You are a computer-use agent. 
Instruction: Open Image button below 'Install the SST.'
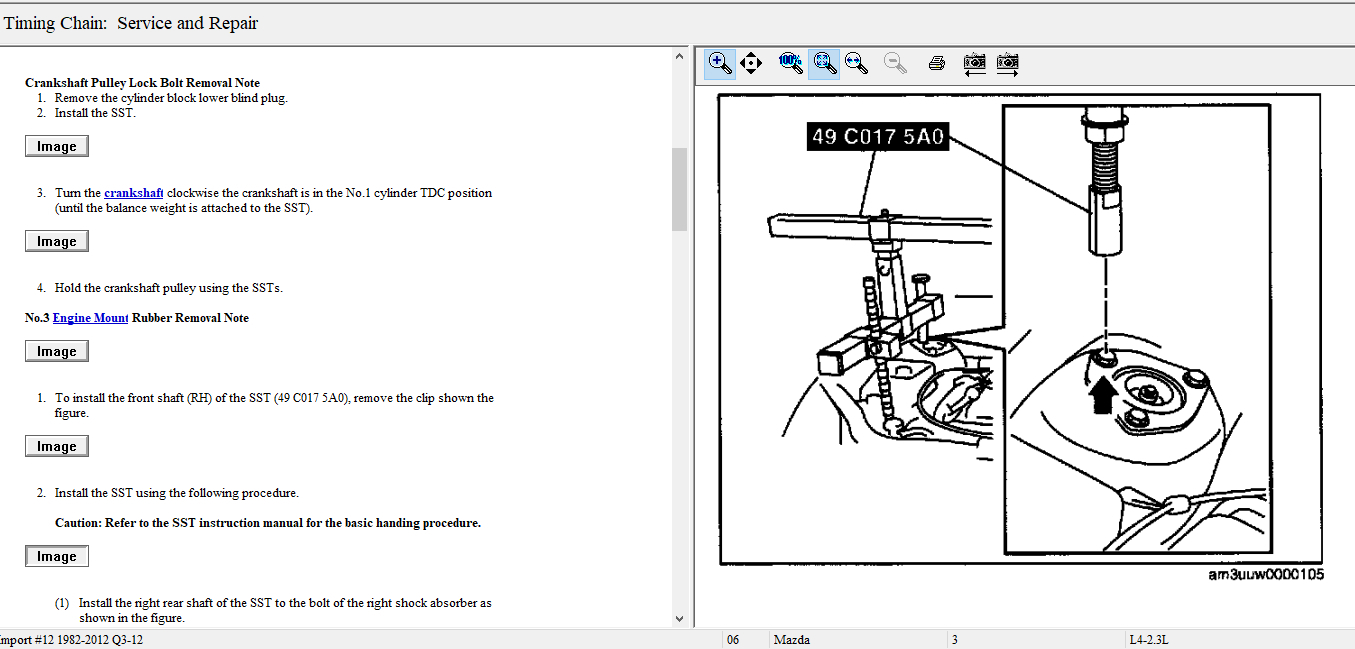[57, 147]
